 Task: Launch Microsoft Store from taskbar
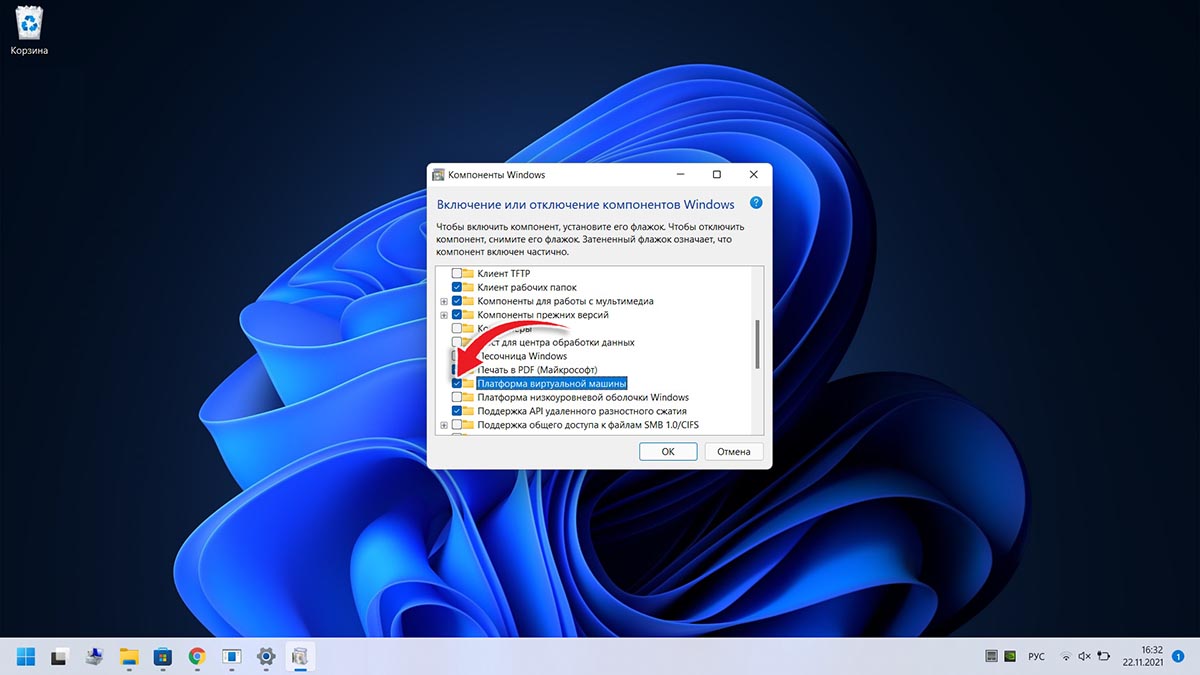(x=162, y=656)
